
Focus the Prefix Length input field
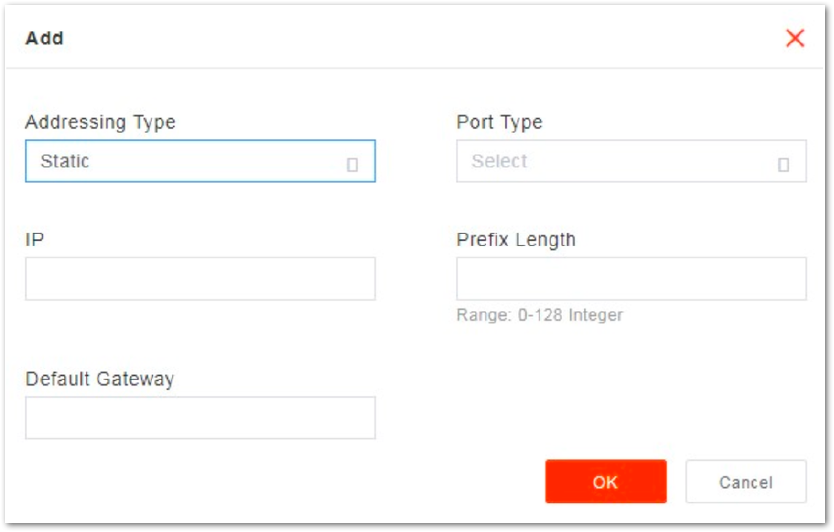pyautogui.click(x=631, y=279)
